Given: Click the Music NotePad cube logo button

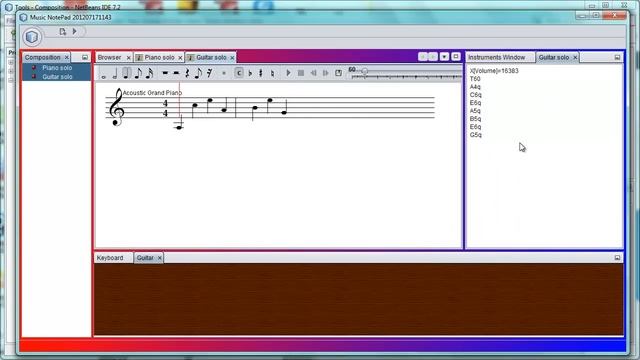Looking at the screenshot, I should pos(32,37).
